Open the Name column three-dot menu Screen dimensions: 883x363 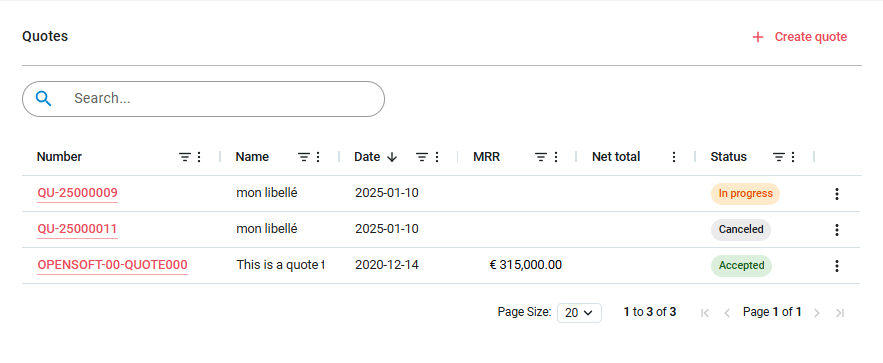(x=318, y=157)
